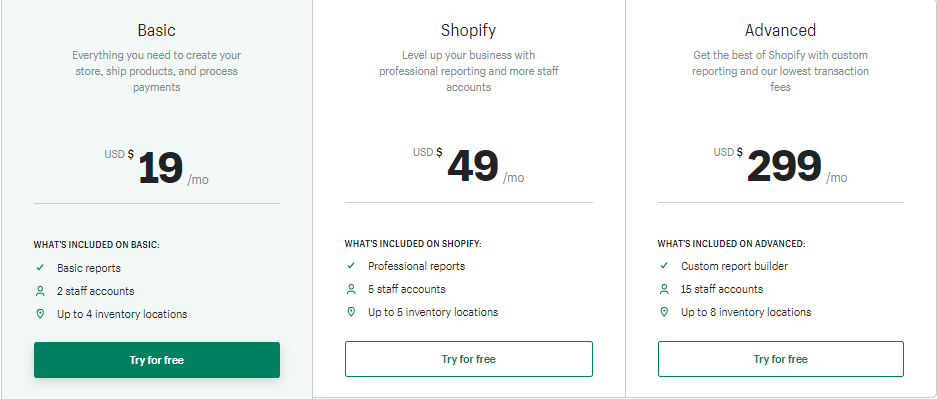Click the person icon next to 5 staff accounts
937x399 pixels.
(x=351, y=289)
